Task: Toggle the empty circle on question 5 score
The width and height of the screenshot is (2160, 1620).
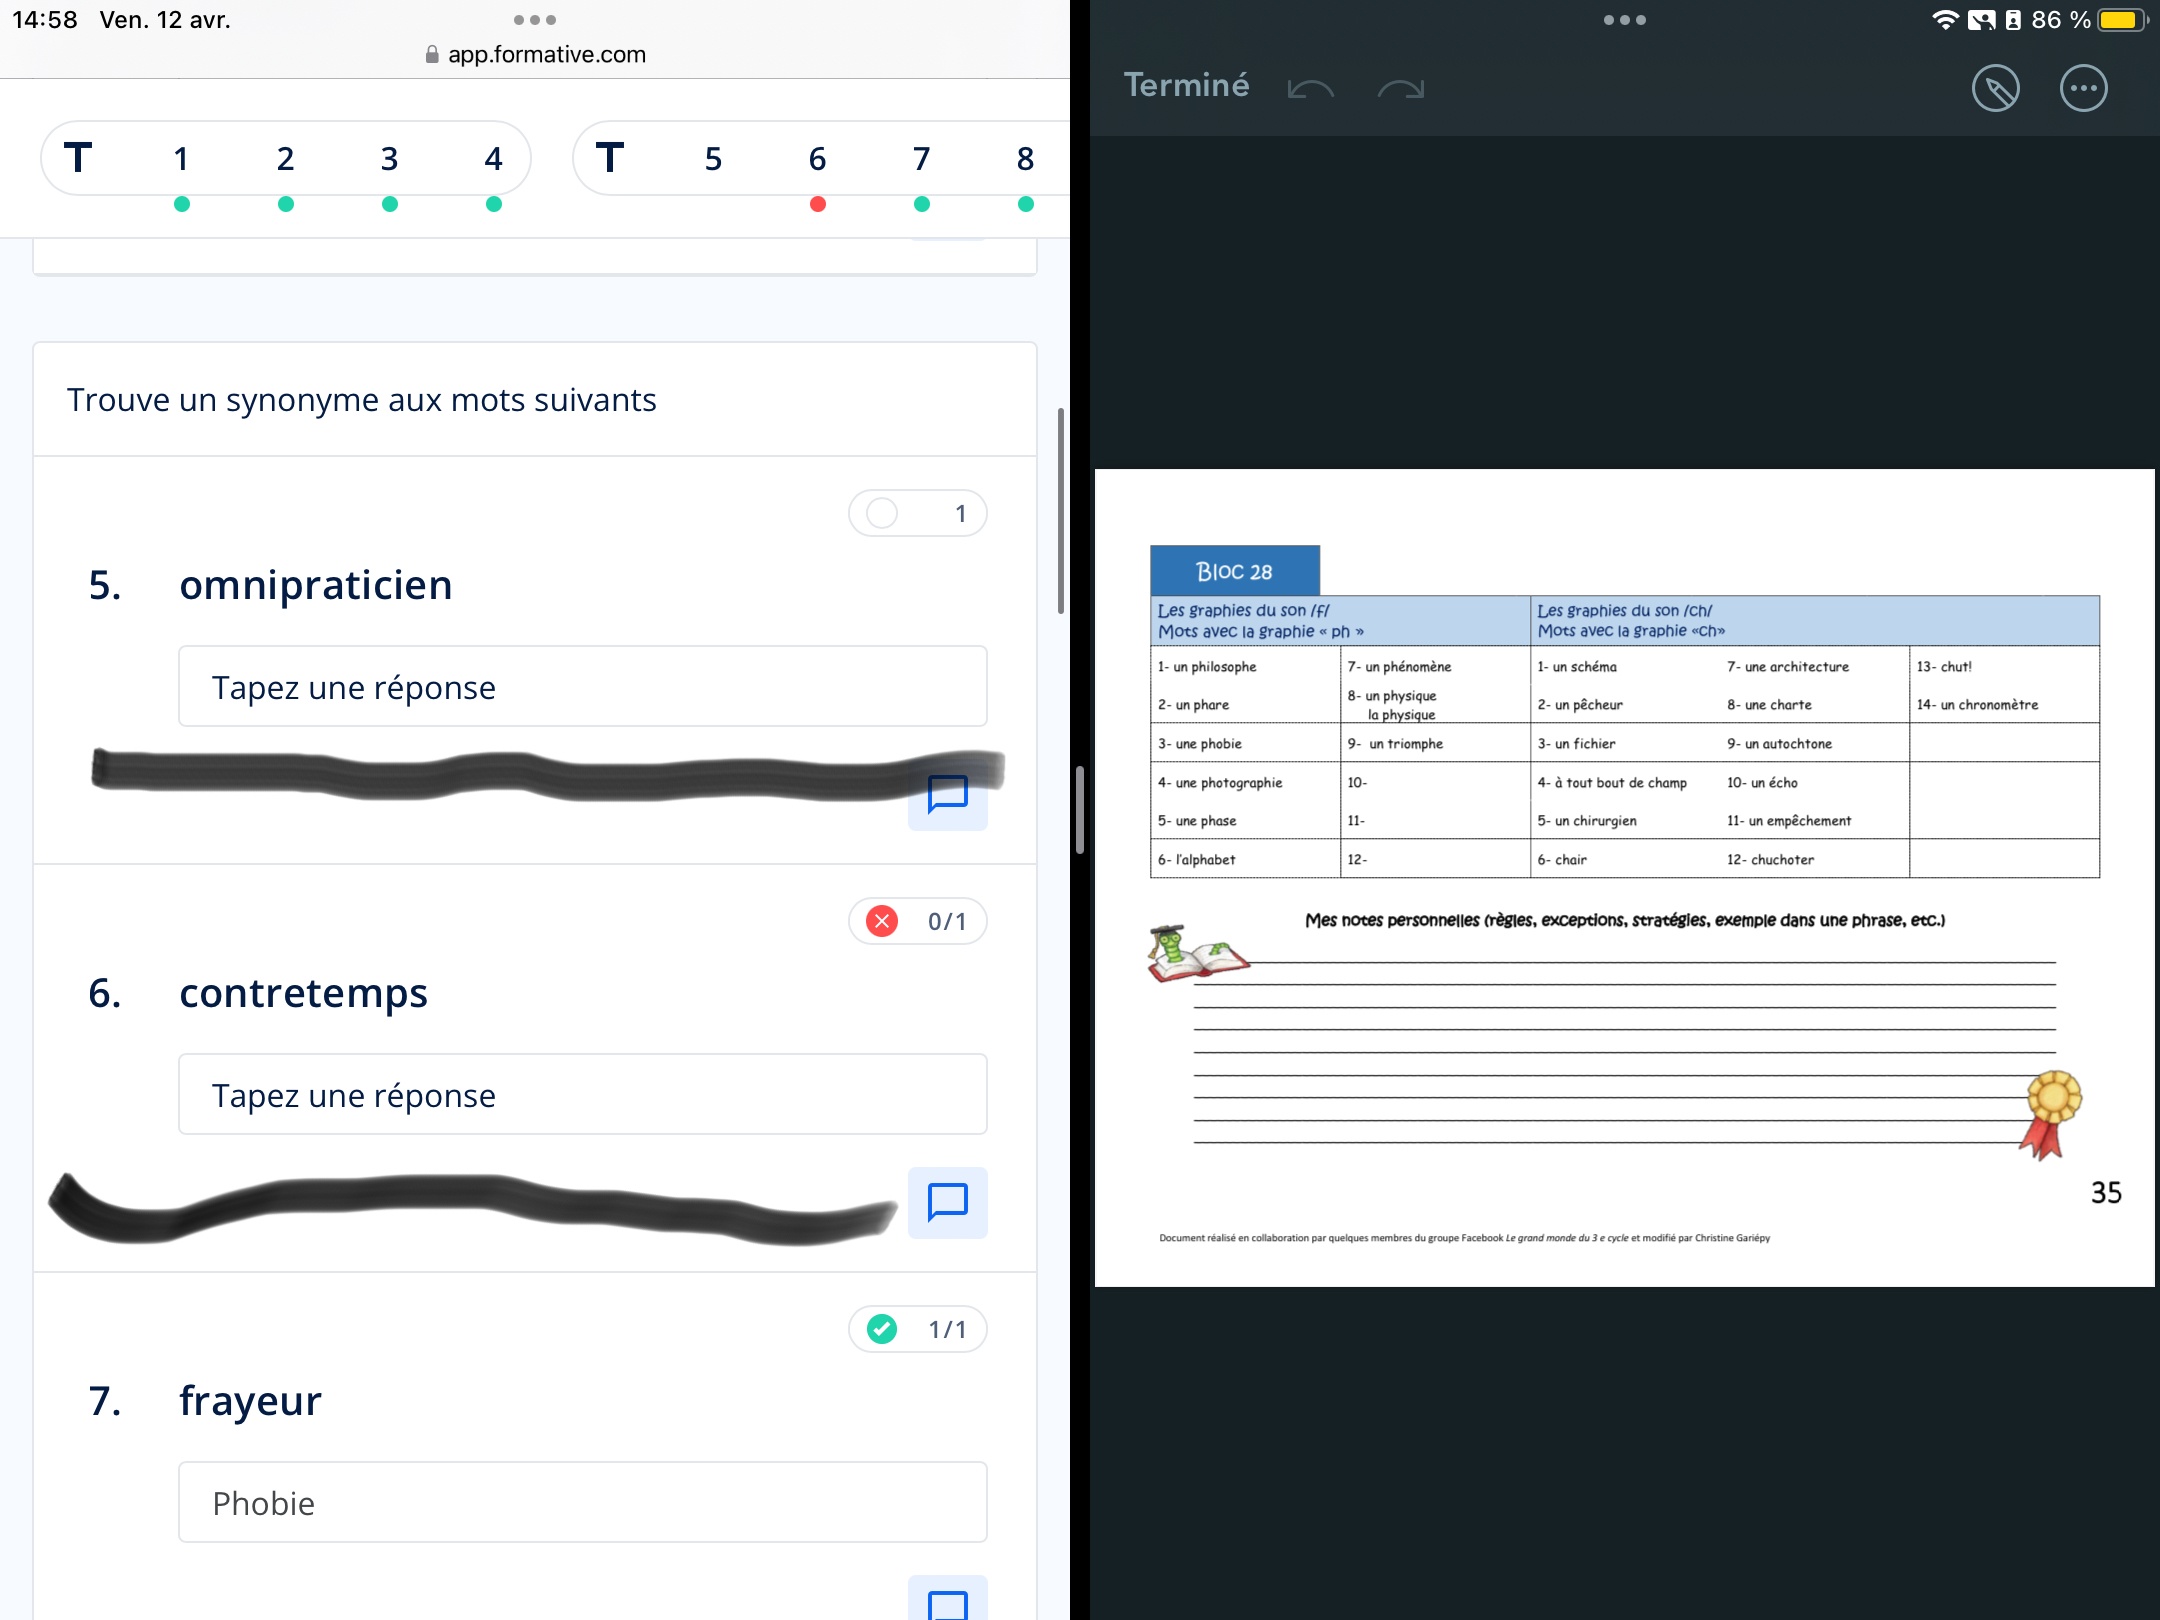Action: pyautogui.click(x=882, y=513)
